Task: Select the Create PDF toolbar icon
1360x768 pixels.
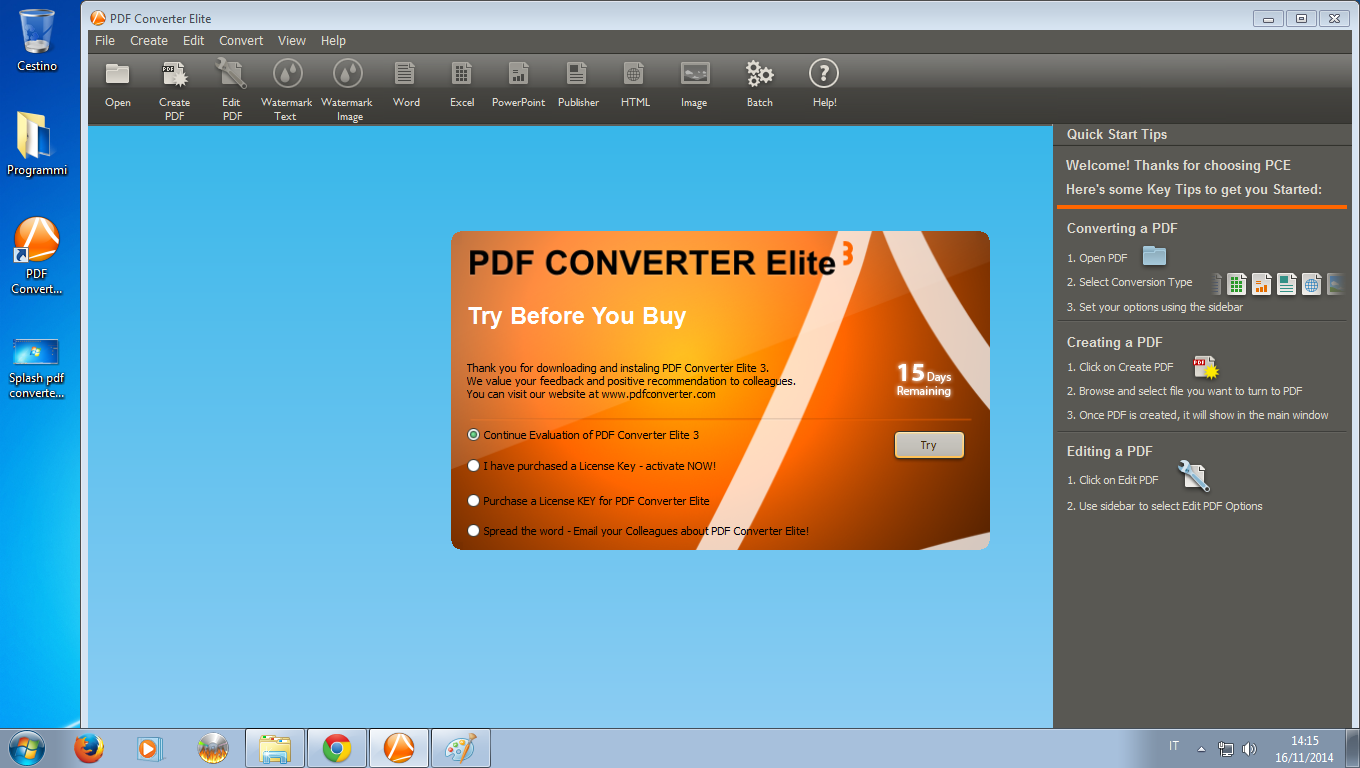Action: coord(174,75)
